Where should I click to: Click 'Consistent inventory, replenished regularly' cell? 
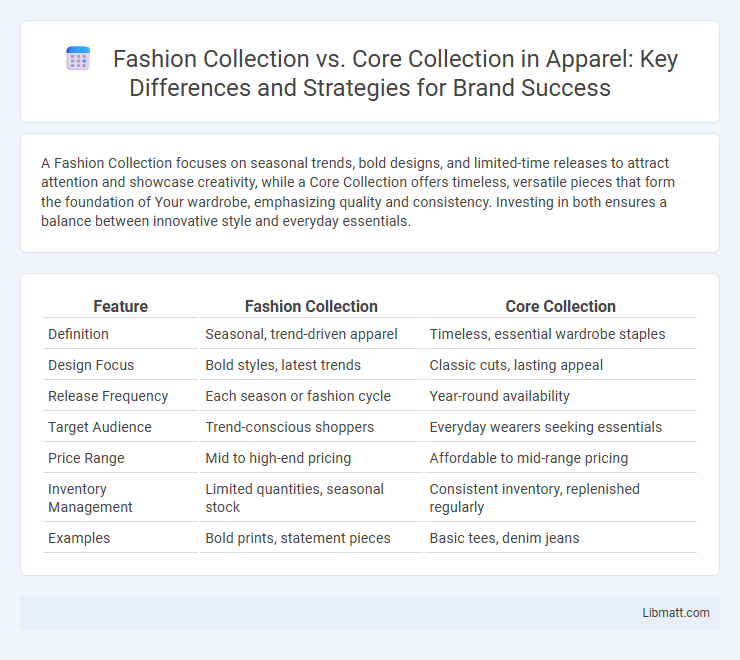tap(534, 498)
